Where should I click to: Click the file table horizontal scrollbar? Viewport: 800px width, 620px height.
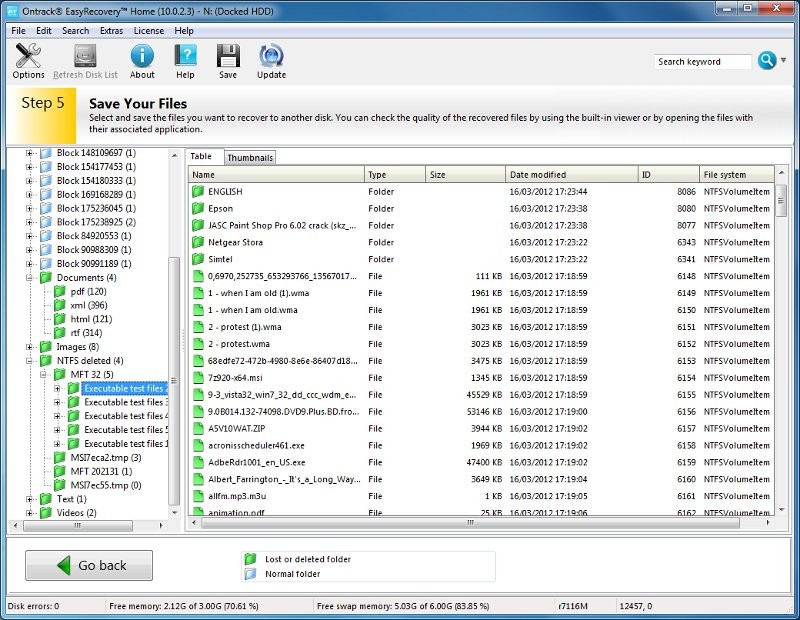470,523
